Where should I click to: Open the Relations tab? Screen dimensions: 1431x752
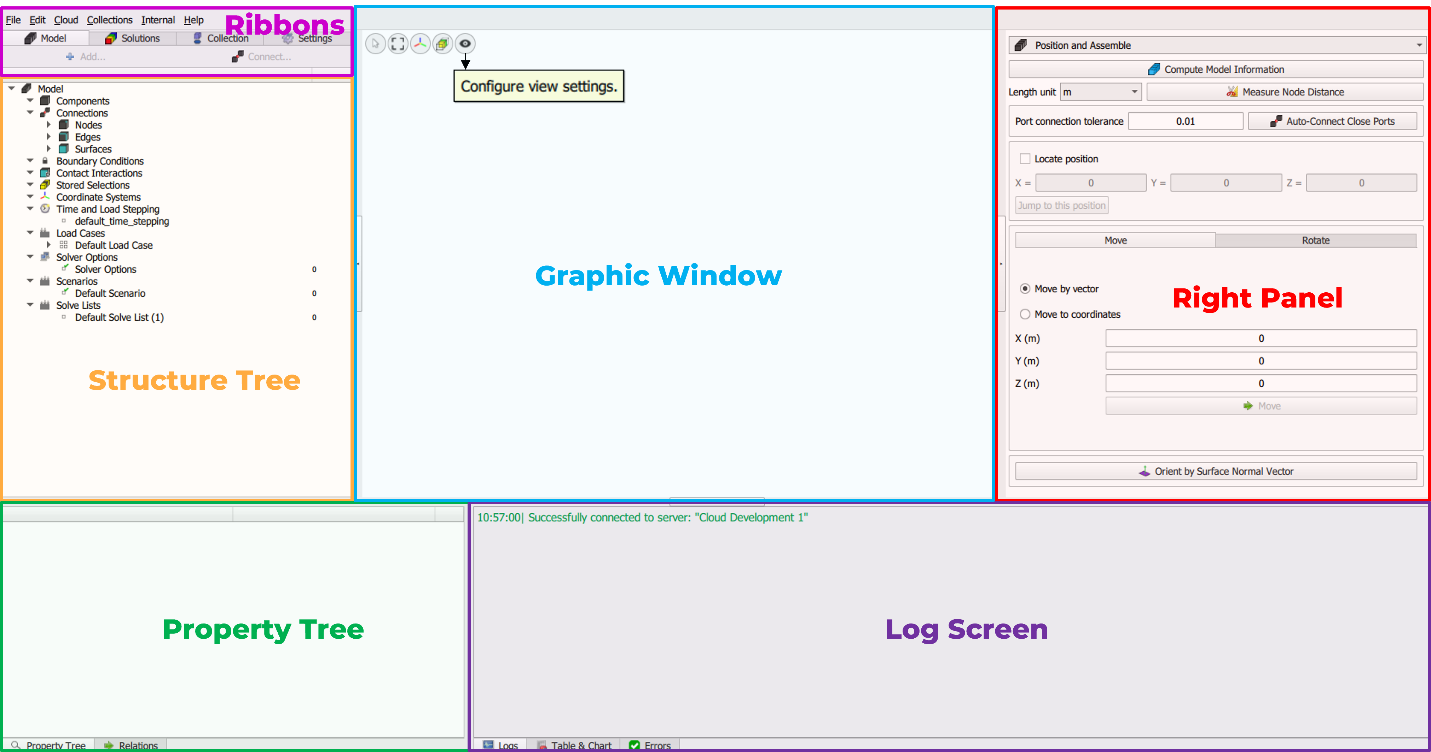[x=130, y=746]
